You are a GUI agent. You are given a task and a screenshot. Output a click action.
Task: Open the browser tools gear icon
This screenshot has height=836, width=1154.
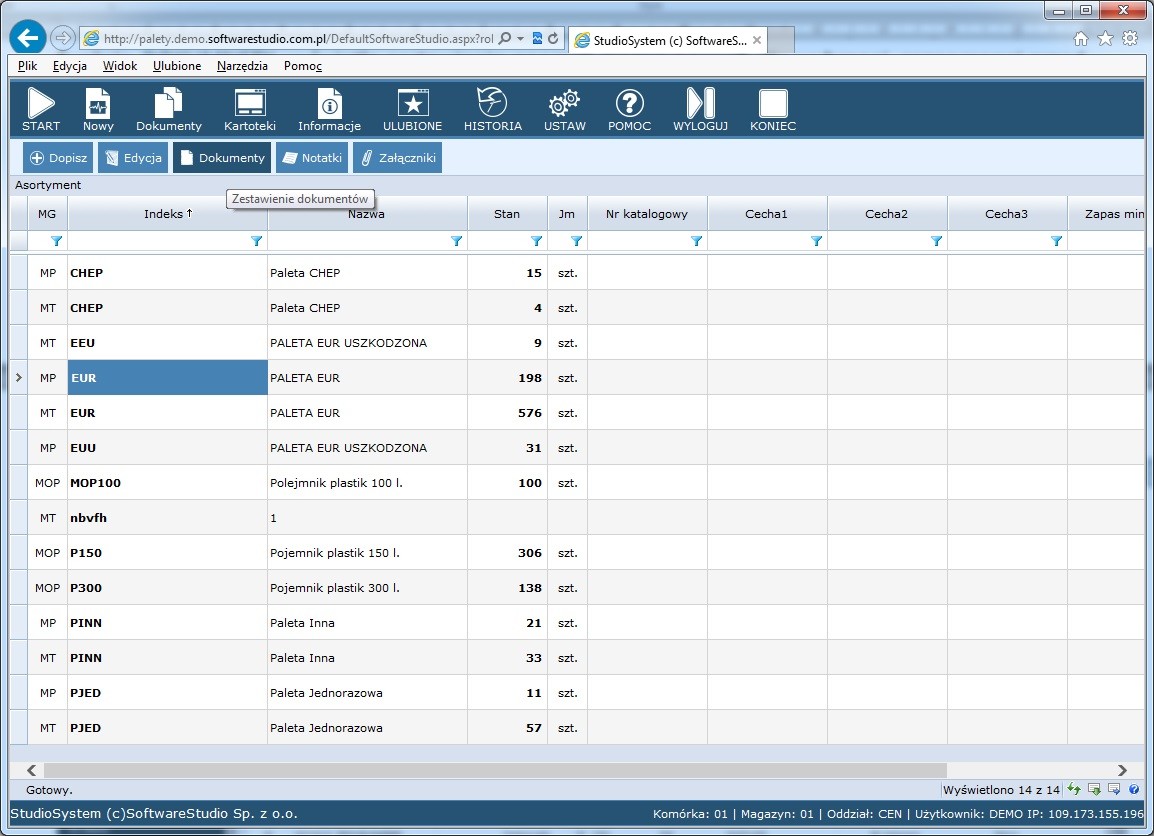pyautogui.click(x=1130, y=39)
